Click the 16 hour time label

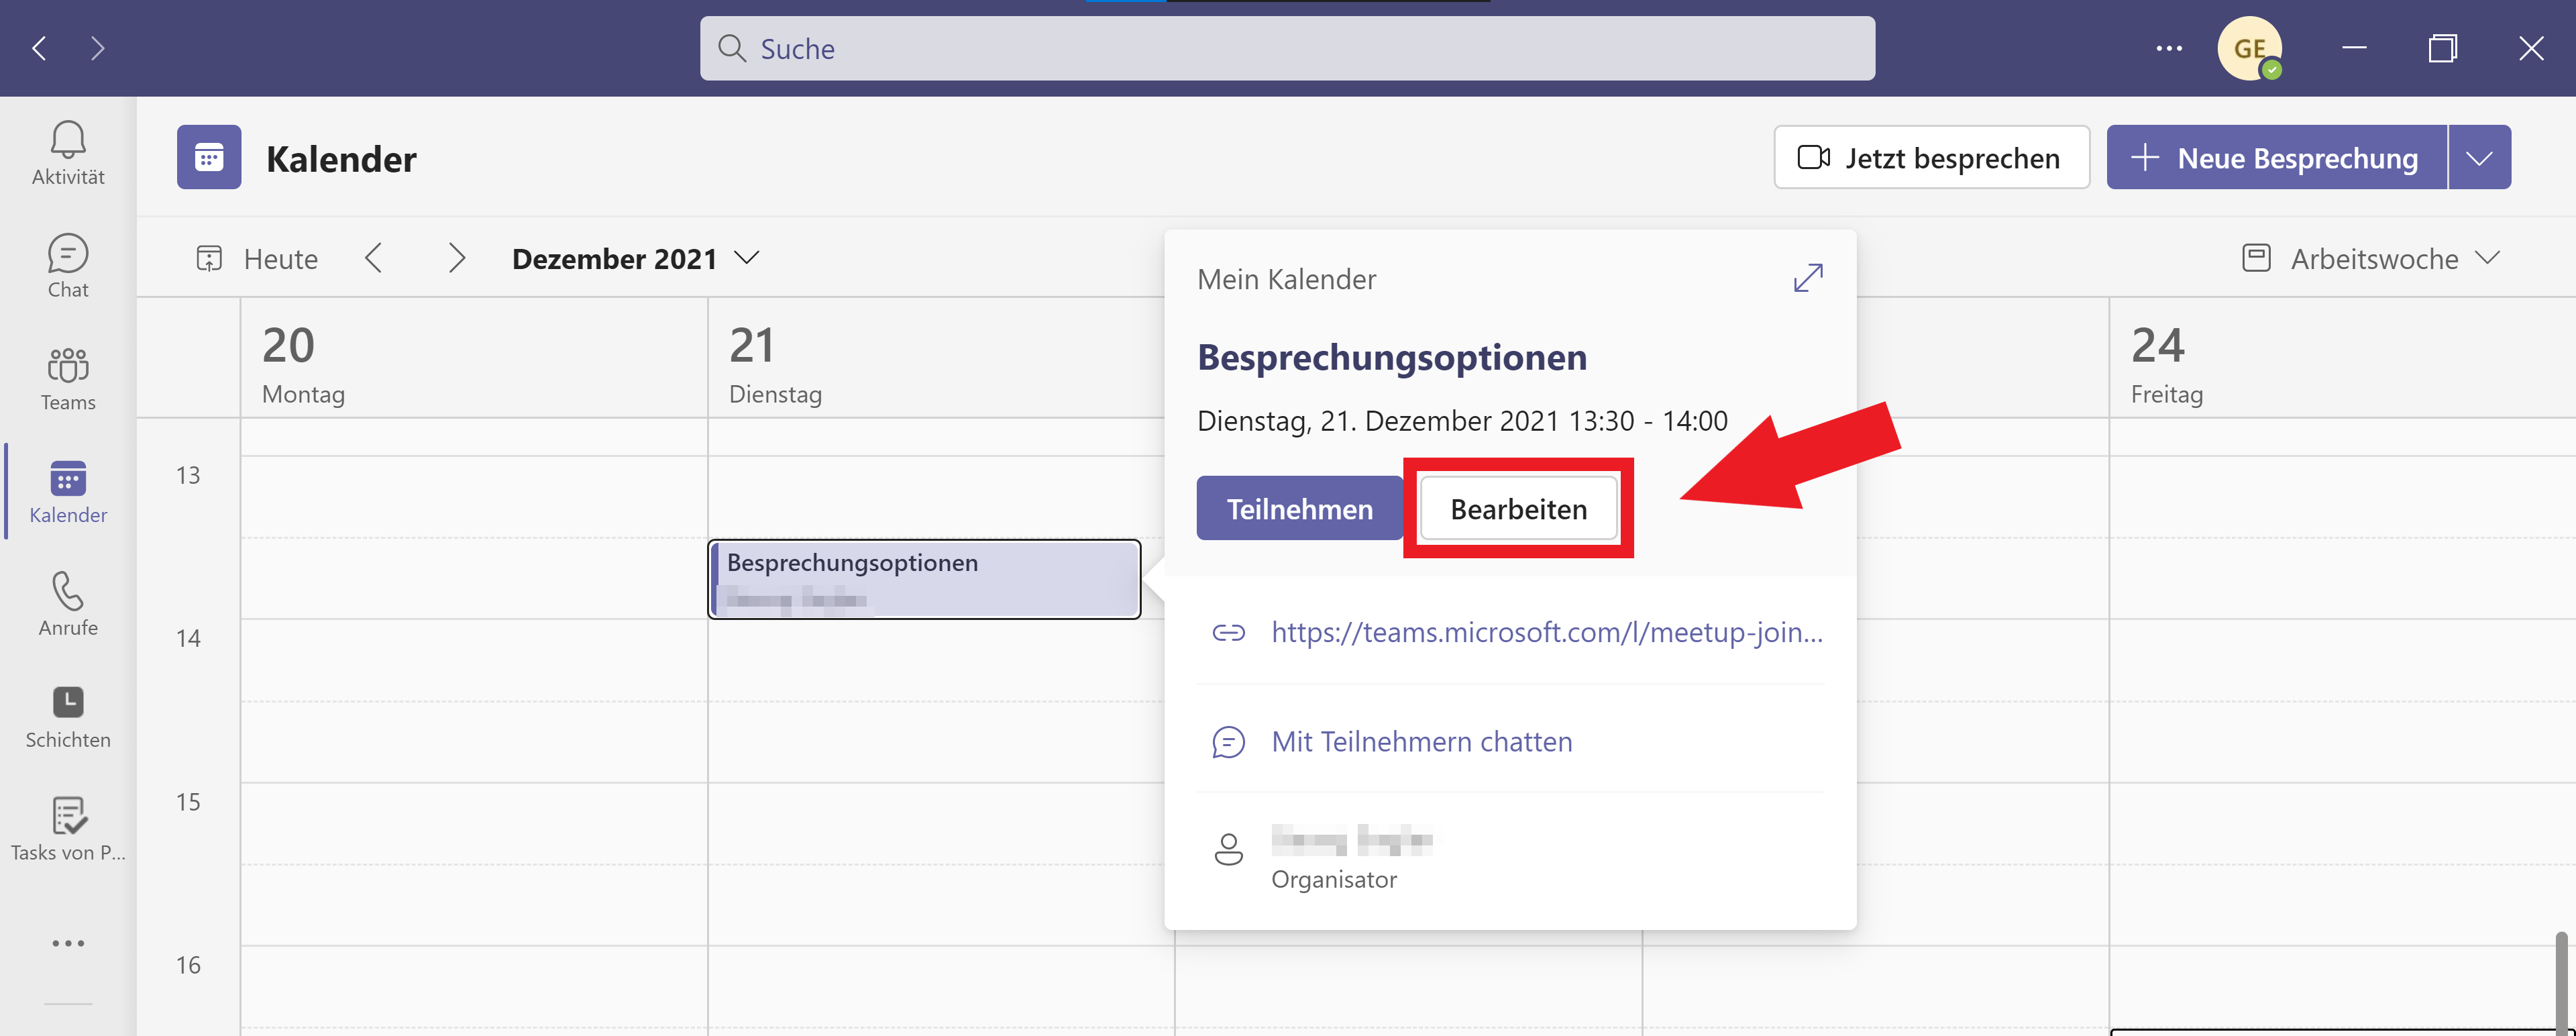(x=188, y=965)
